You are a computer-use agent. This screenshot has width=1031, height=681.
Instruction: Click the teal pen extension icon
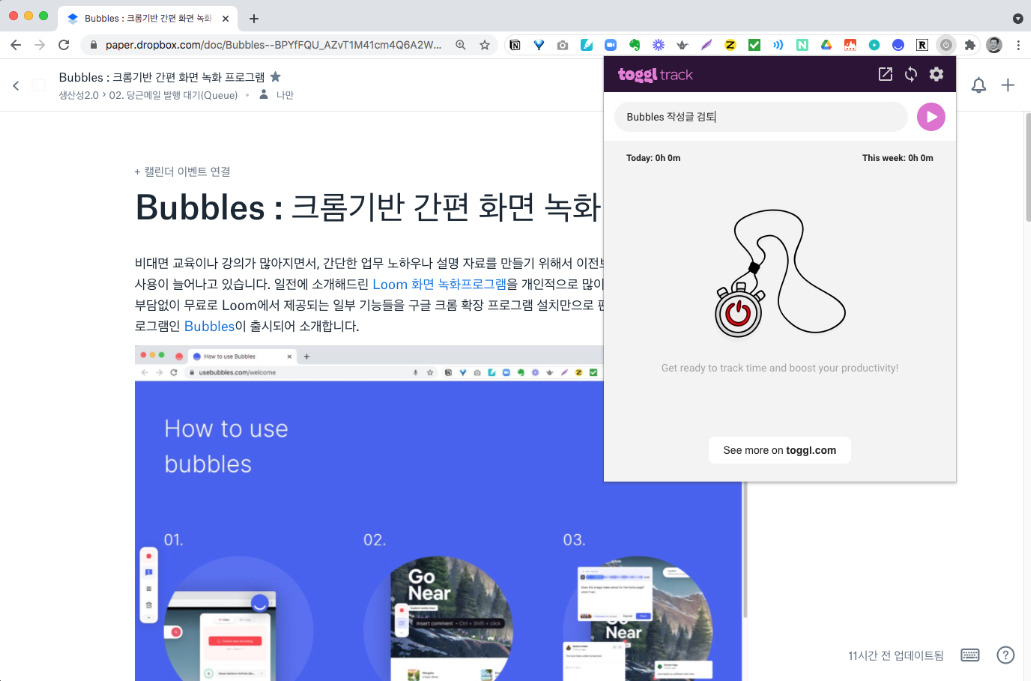[x=587, y=45]
